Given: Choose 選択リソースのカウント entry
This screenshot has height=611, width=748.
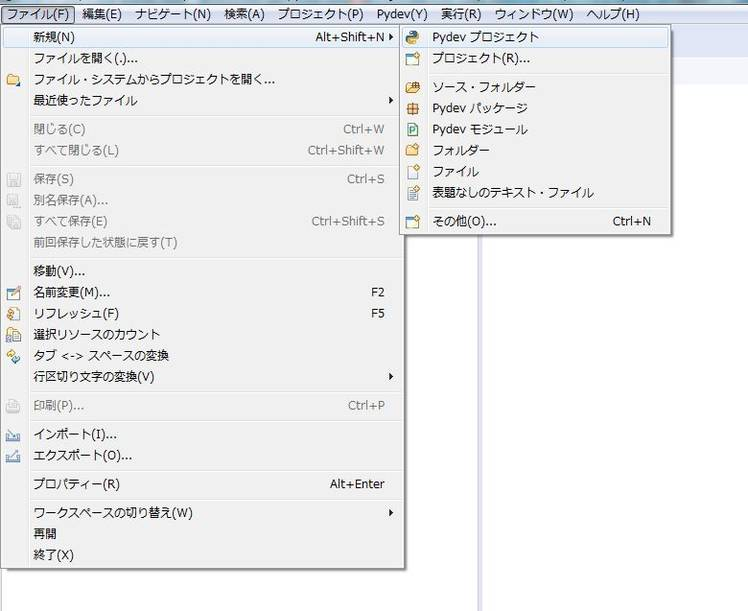Looking at the screenshot, I should 202,335.
